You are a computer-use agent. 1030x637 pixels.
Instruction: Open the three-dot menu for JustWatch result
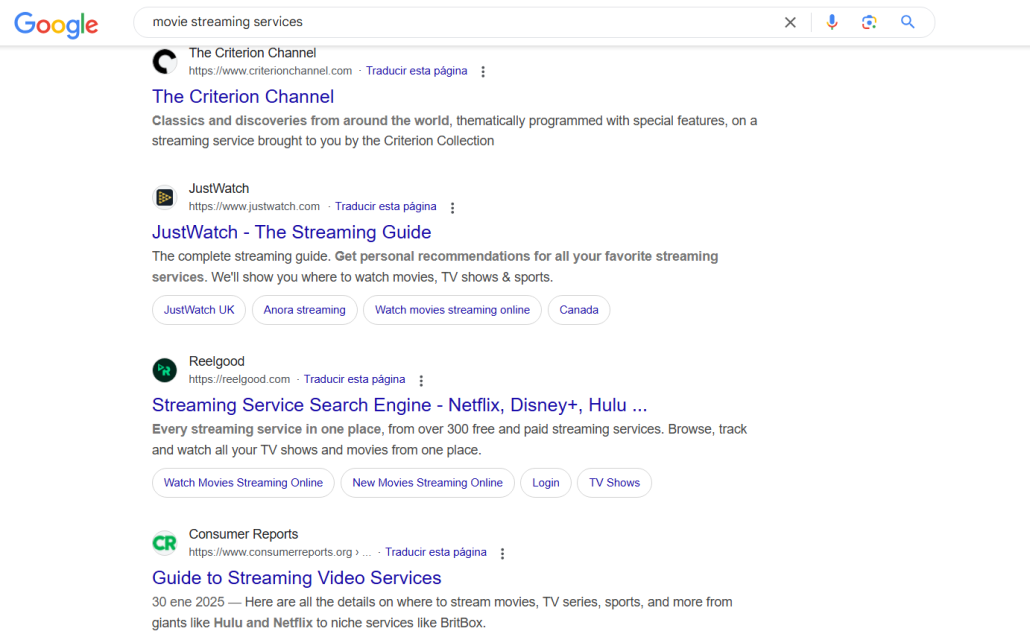(452, 208)
